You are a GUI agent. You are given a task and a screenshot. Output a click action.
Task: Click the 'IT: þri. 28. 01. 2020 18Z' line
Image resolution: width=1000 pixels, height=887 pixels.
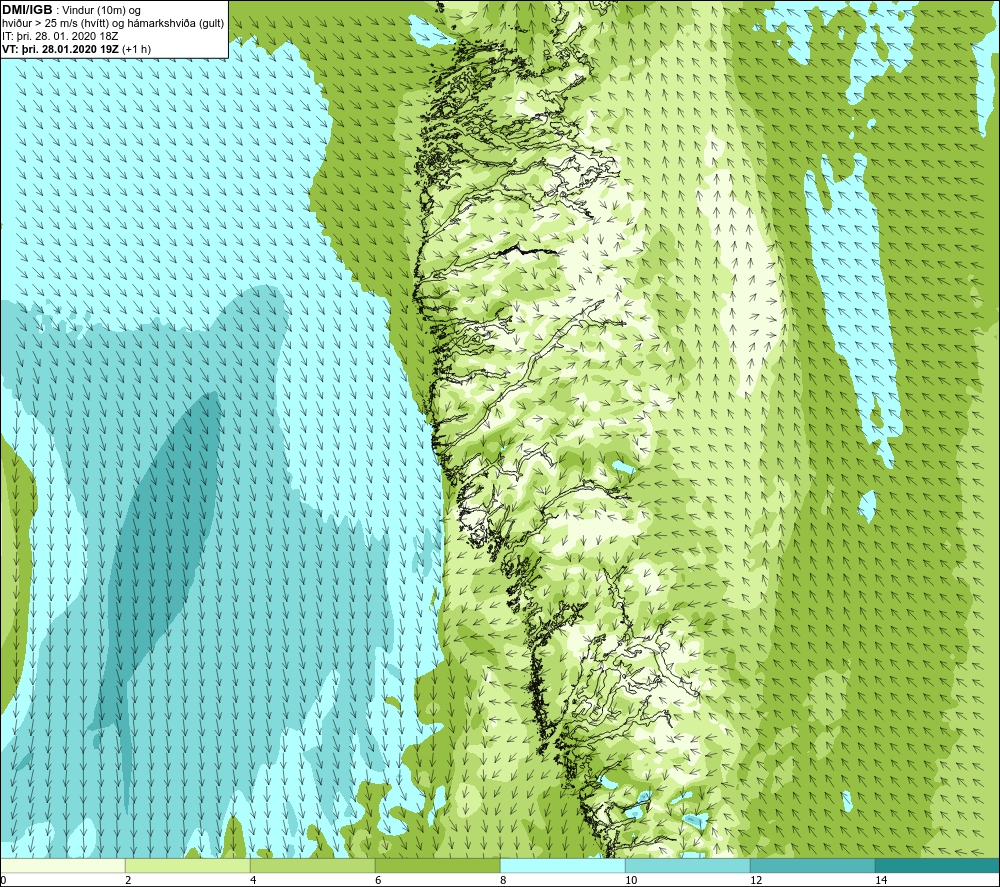point(60,36)
